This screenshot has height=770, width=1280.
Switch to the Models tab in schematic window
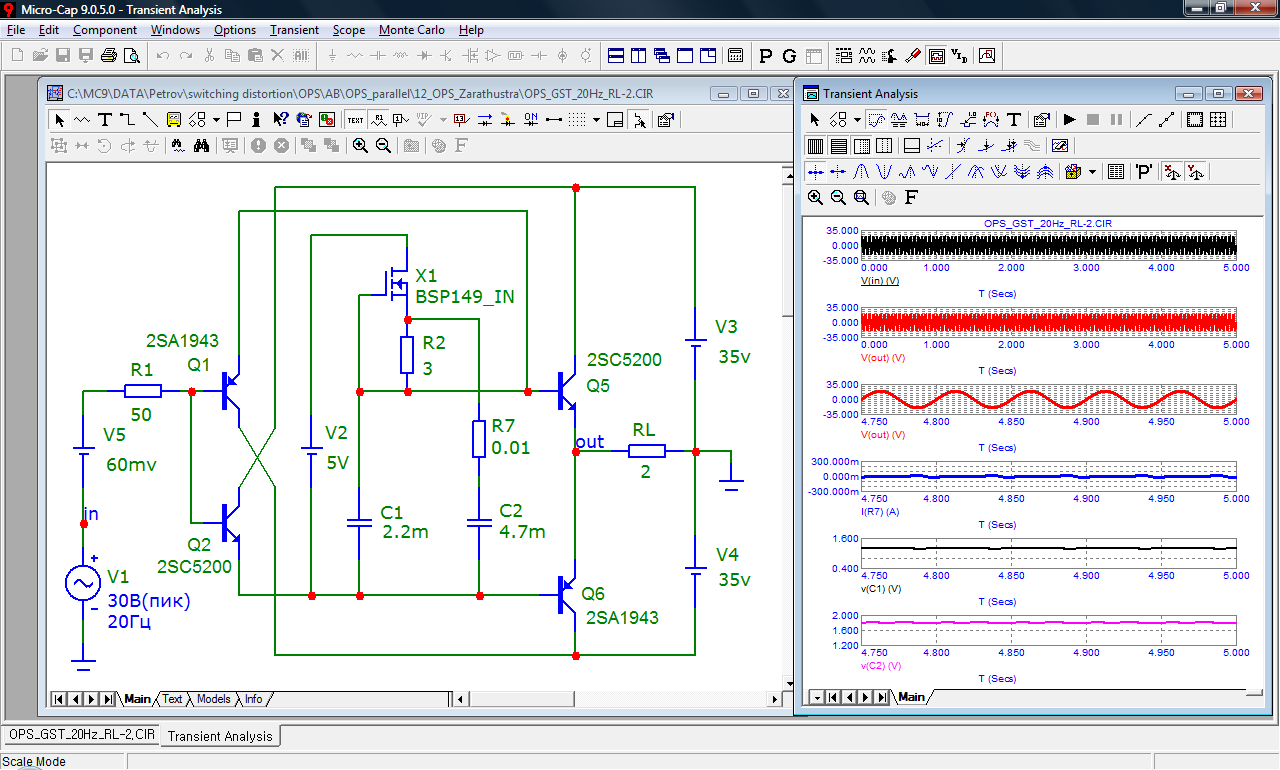213,699
